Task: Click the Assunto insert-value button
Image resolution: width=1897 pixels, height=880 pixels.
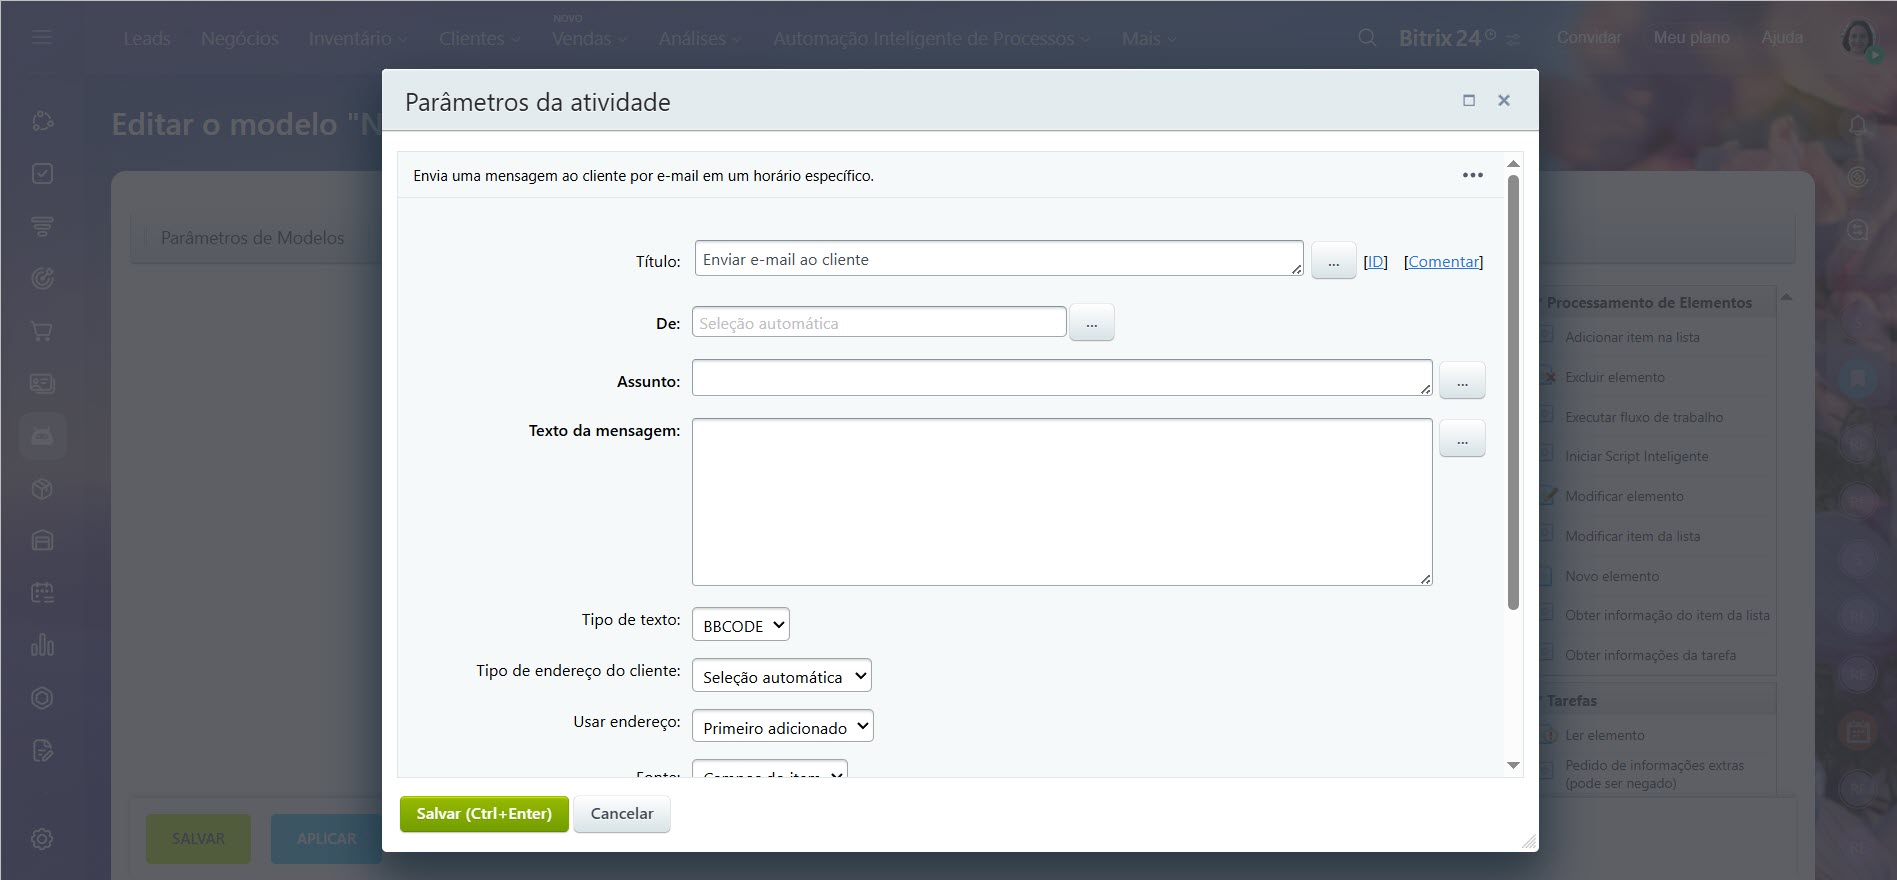Action: pos(1462,381)
